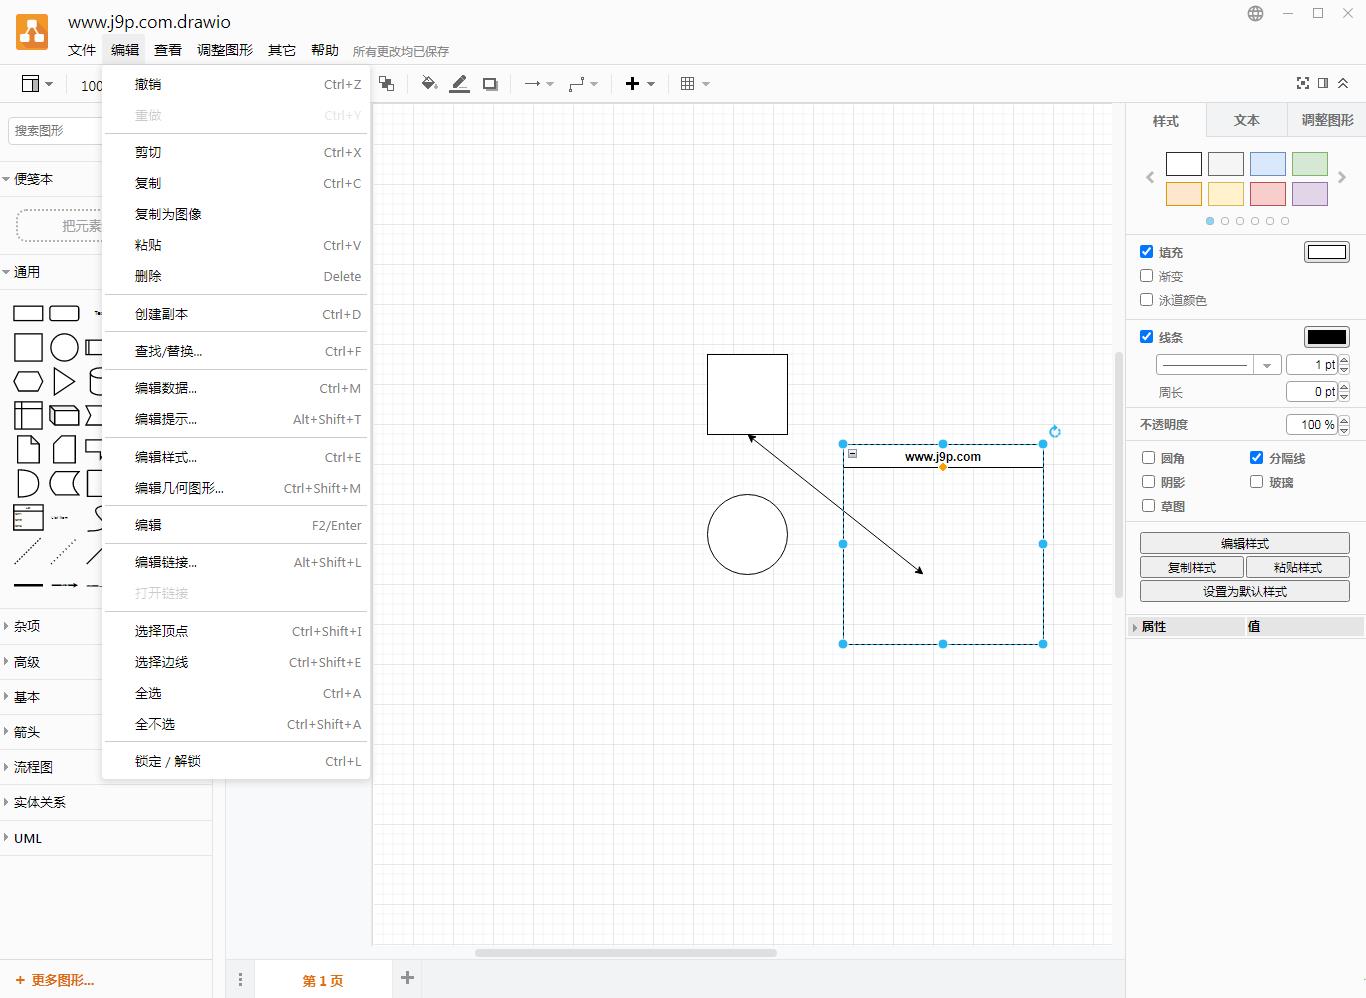Click the rotate handle of selected shape
This screenshot has height=998, width=1366.
point(1055,432)
